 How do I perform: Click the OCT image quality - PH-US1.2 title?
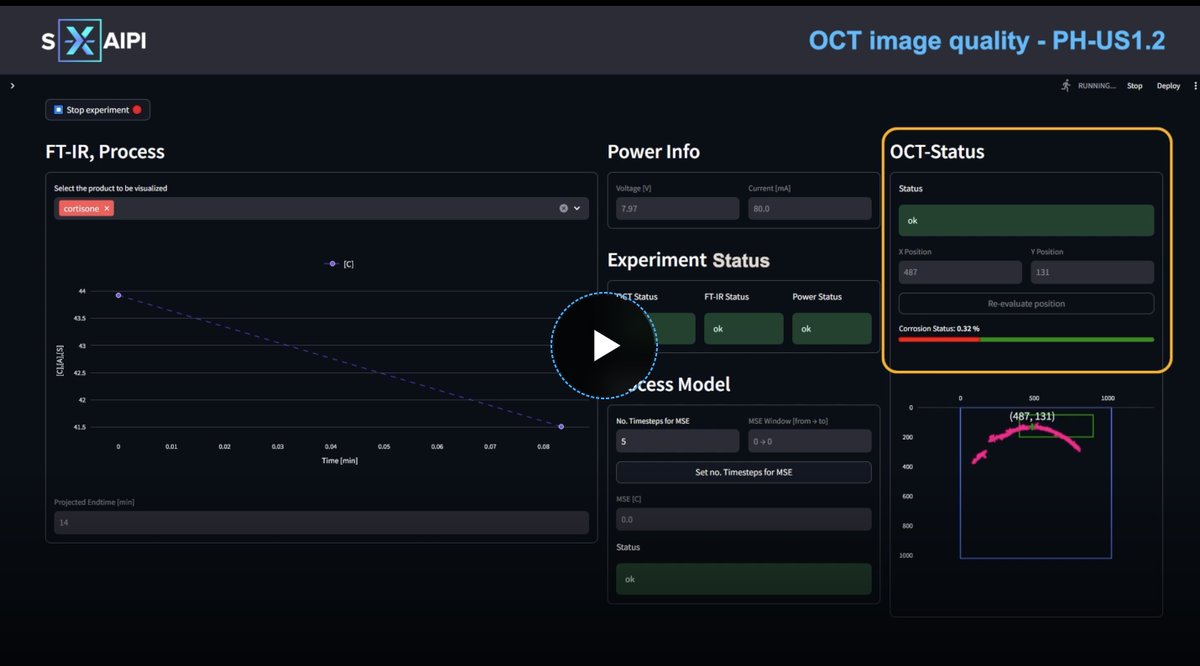pyautogui.click(x=987, y=41)
